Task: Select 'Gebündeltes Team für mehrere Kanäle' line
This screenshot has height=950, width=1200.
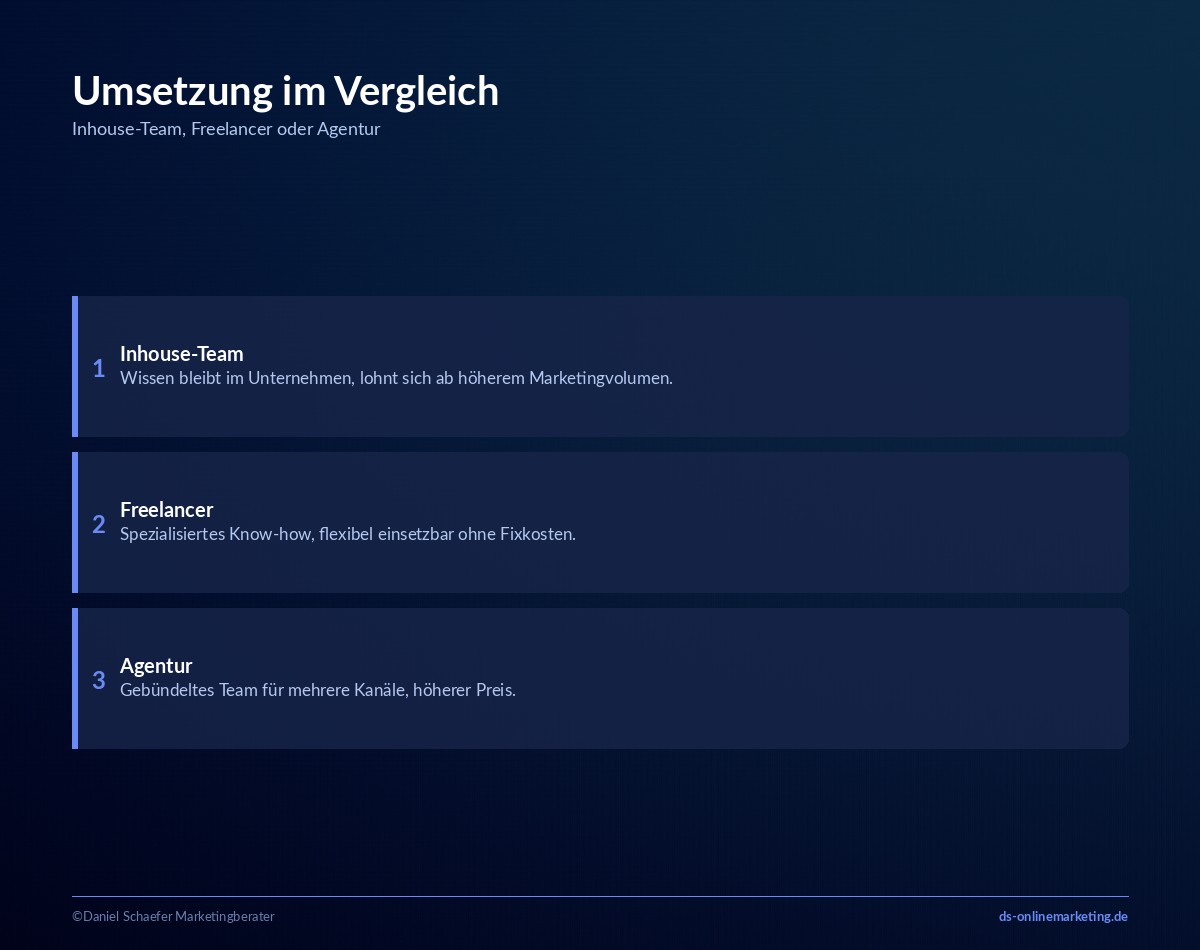Action: pyautogui.click(x=318, y=690)
